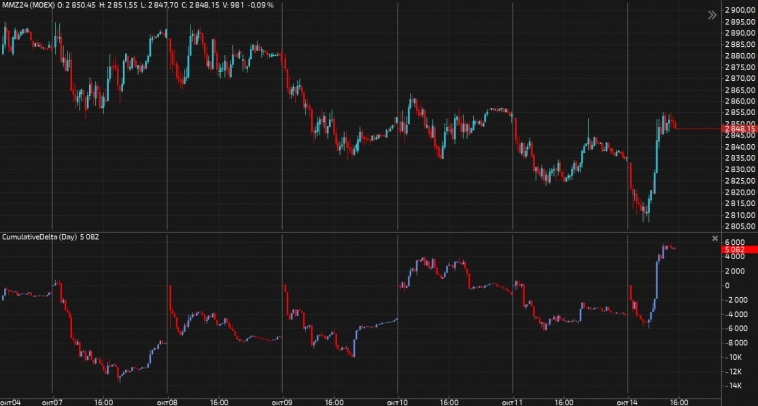Click 2 830,00 on the price axis

tap(739, 169)
